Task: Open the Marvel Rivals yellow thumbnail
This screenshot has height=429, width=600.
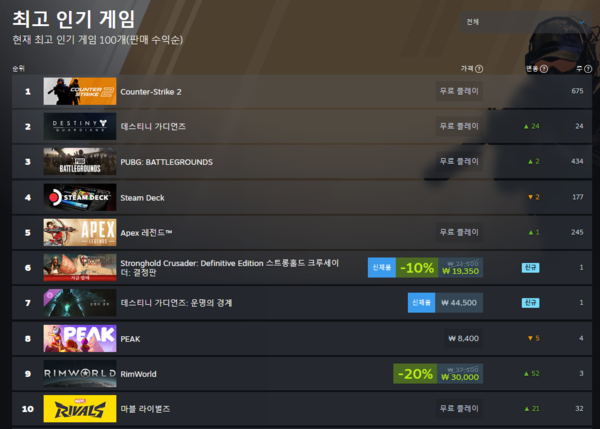Action: 80,409
